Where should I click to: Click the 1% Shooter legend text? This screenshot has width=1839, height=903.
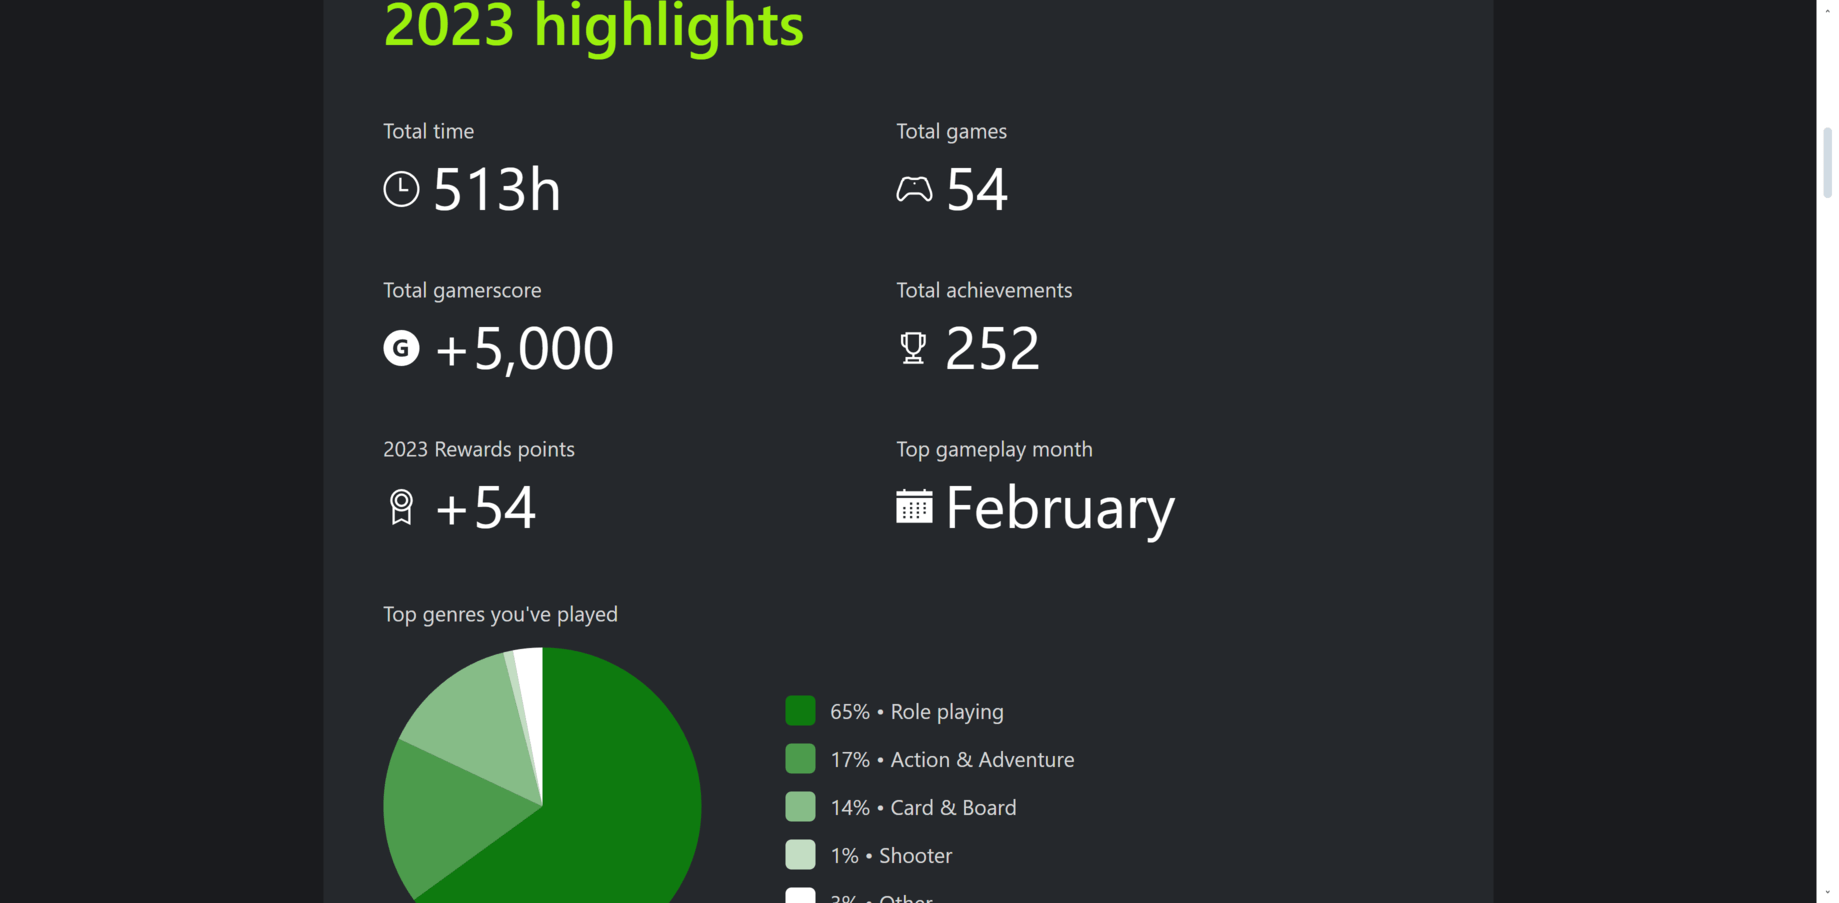coord(891,855)
